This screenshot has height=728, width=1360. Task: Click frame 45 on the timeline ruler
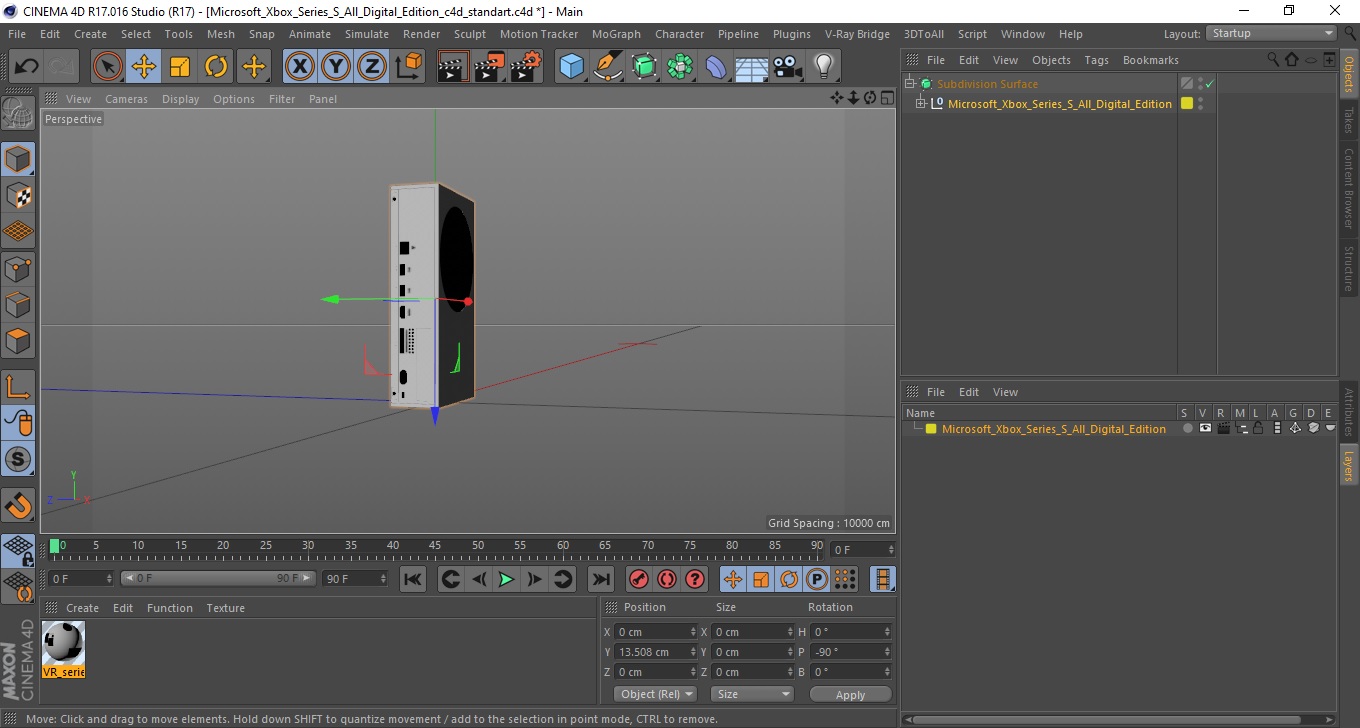(435, 547)
